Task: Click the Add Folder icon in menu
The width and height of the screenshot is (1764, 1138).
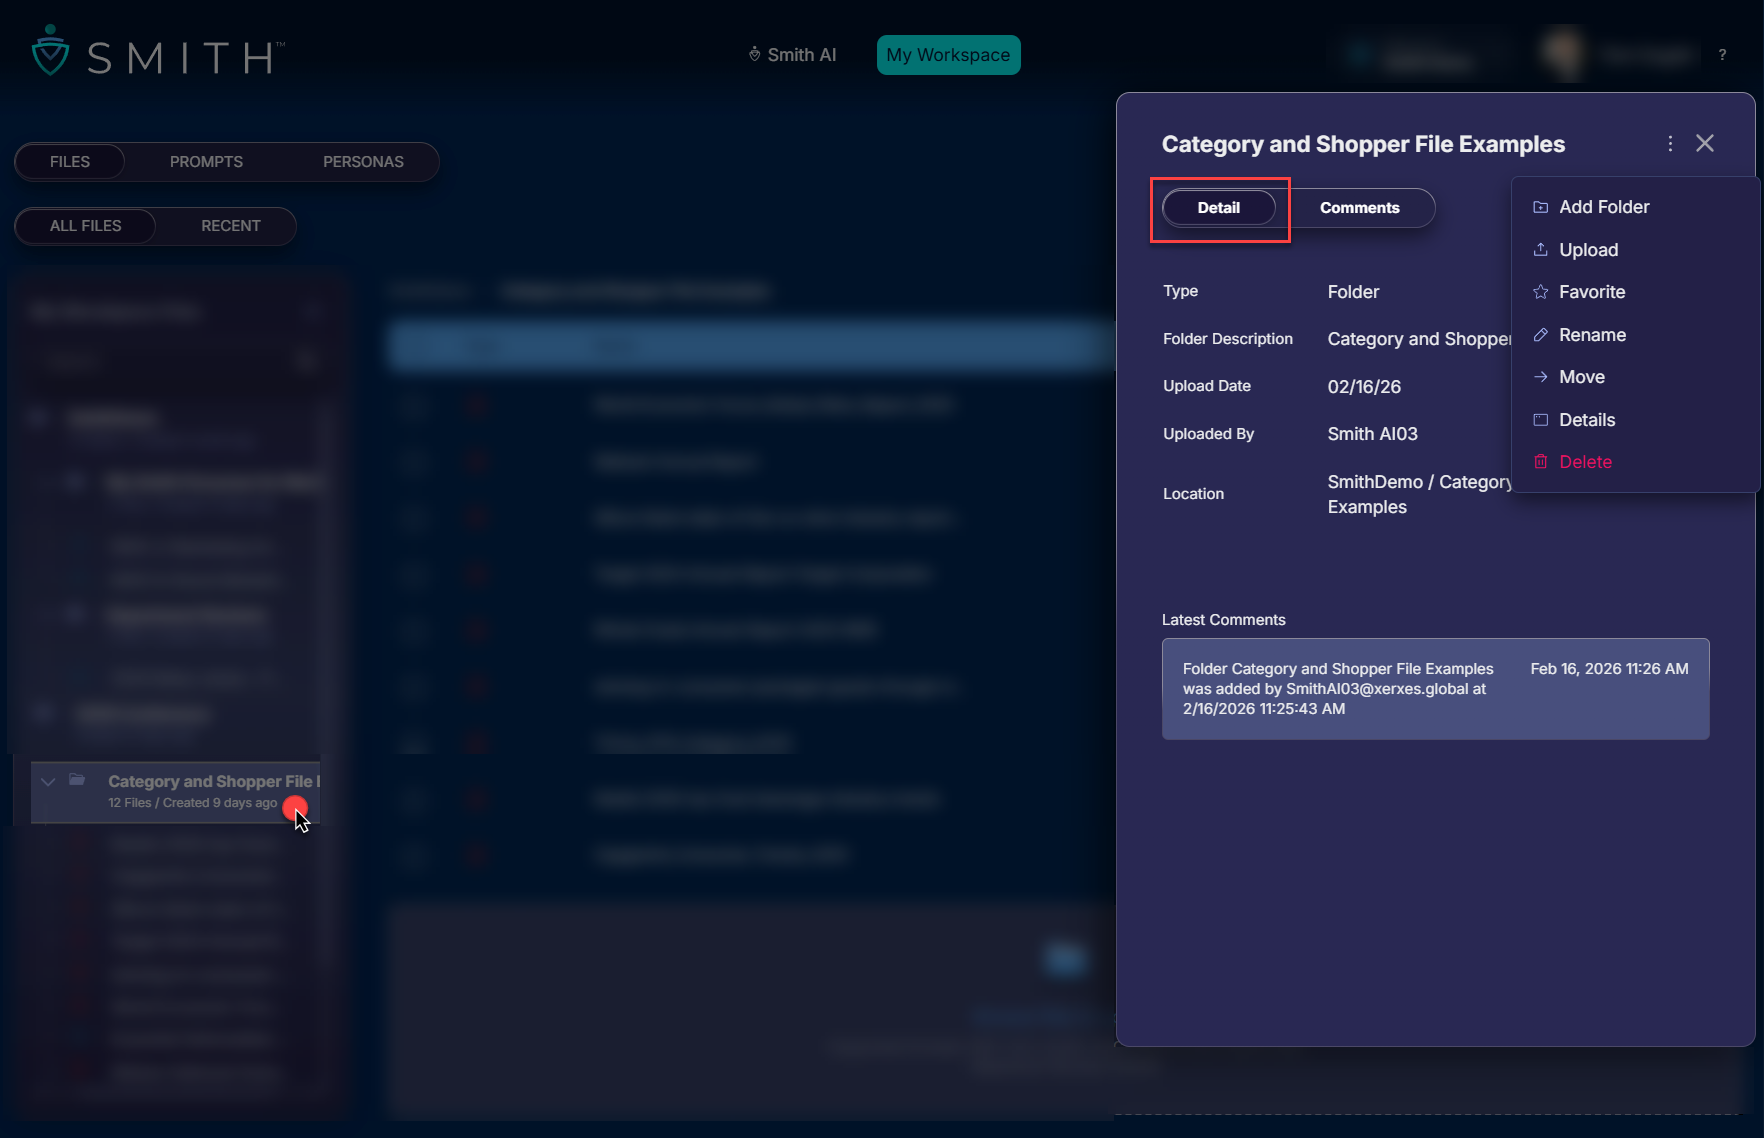Action: click(x=1540, y=207)
